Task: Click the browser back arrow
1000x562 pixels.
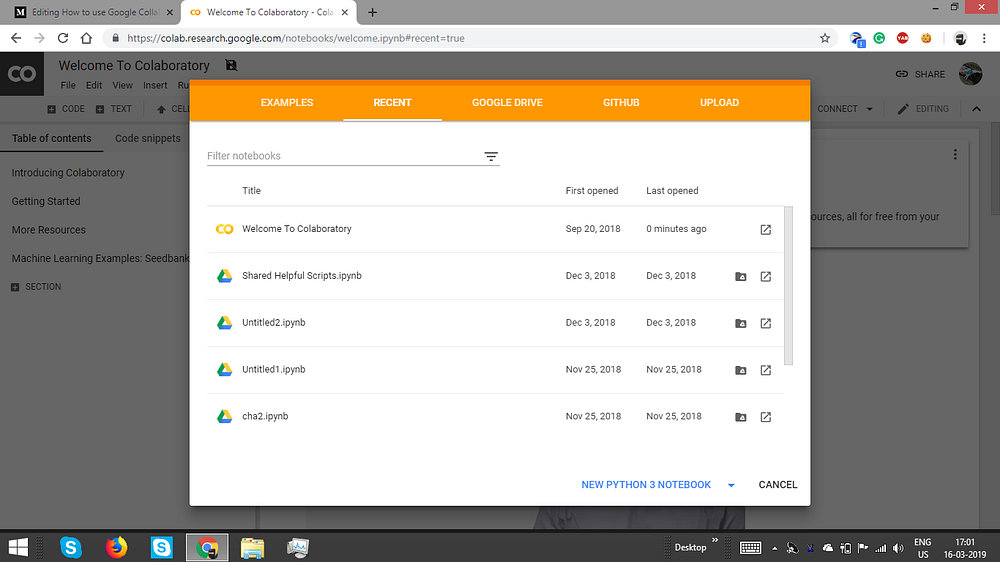Action: click(16, 38)
